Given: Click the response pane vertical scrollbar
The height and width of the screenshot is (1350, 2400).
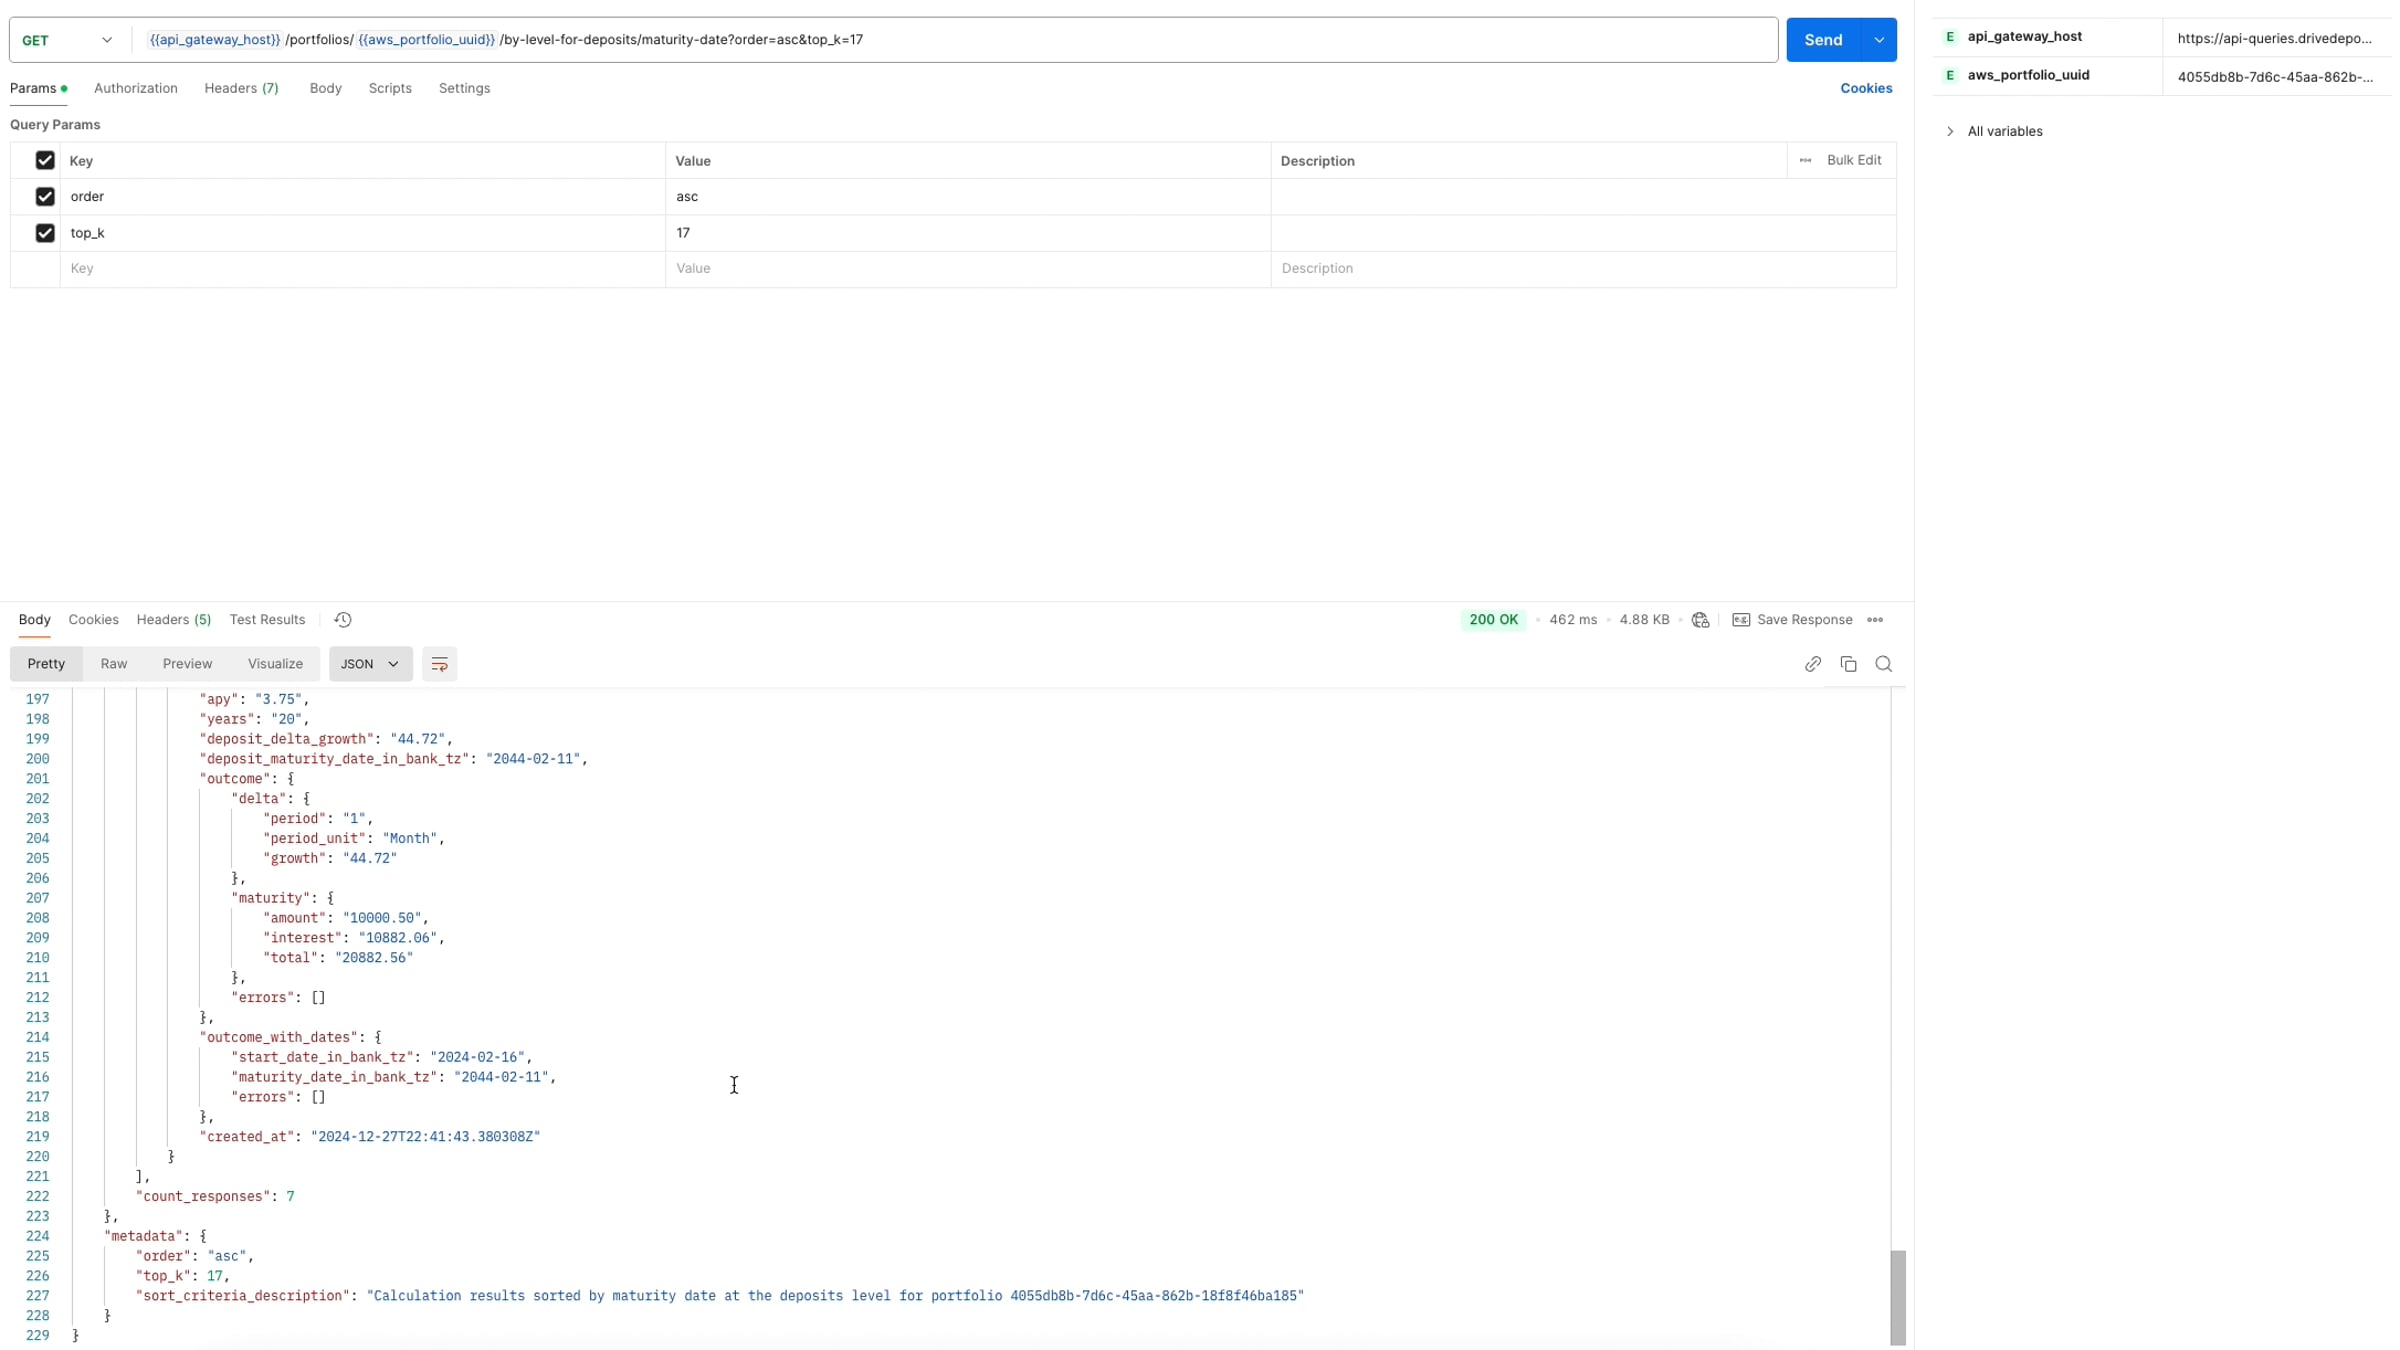Looking at the screenshot, I should (1898, 1297).
